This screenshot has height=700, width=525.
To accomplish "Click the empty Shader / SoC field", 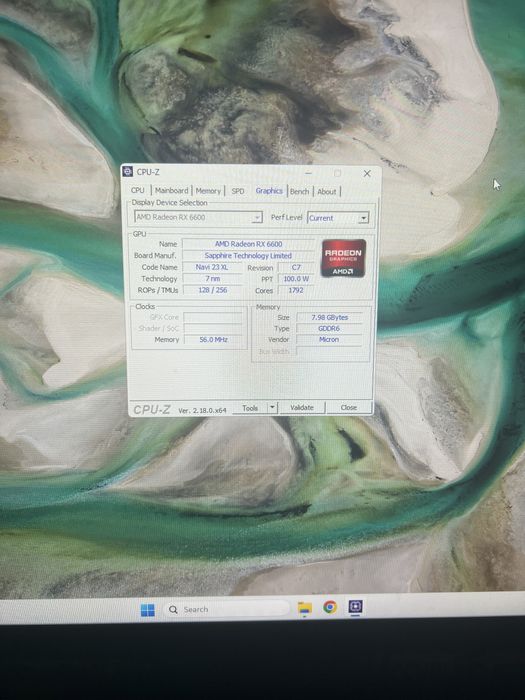I will (213, 329).
